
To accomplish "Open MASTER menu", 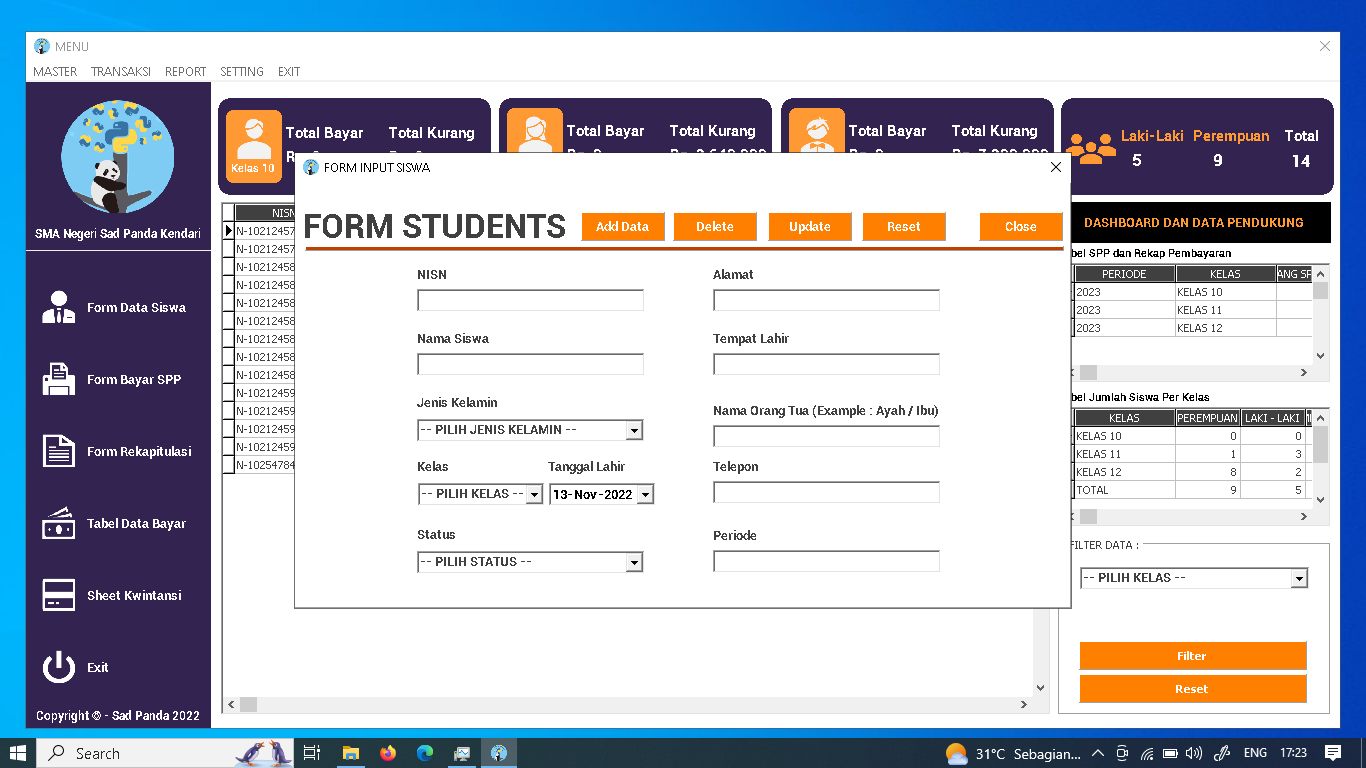I will click(x=55, y=72).
